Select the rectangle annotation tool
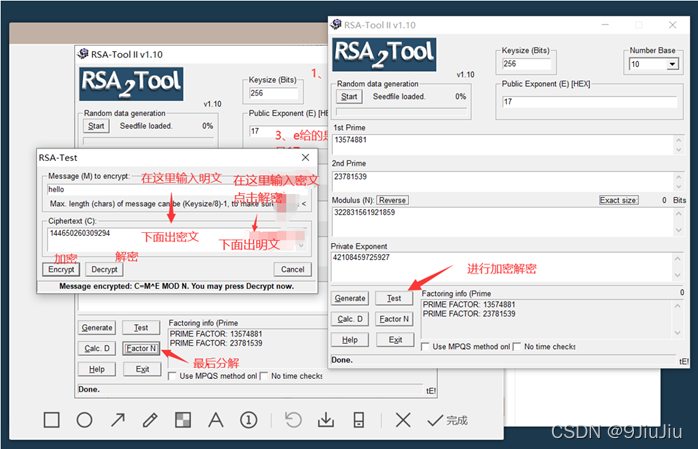 click(x=52, y=420)
